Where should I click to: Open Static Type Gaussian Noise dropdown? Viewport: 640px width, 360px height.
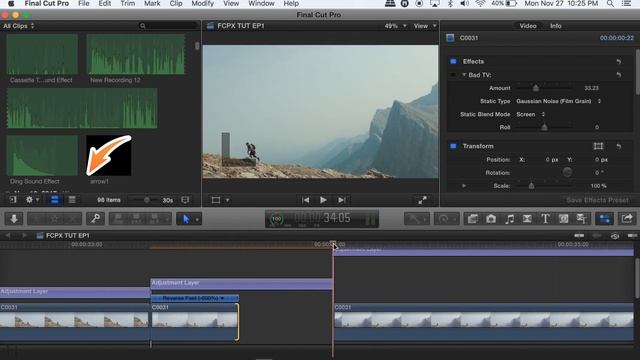click(558, 101)
